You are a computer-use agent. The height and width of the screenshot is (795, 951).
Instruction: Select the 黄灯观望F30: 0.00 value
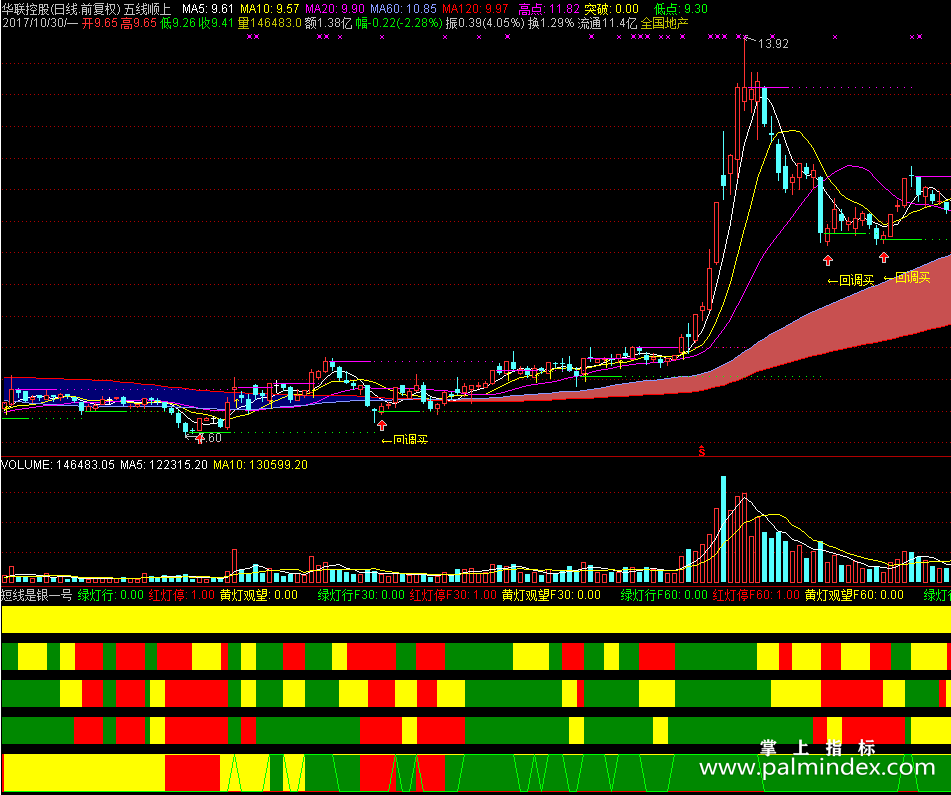pyautogui.click(x=551, y=595)
